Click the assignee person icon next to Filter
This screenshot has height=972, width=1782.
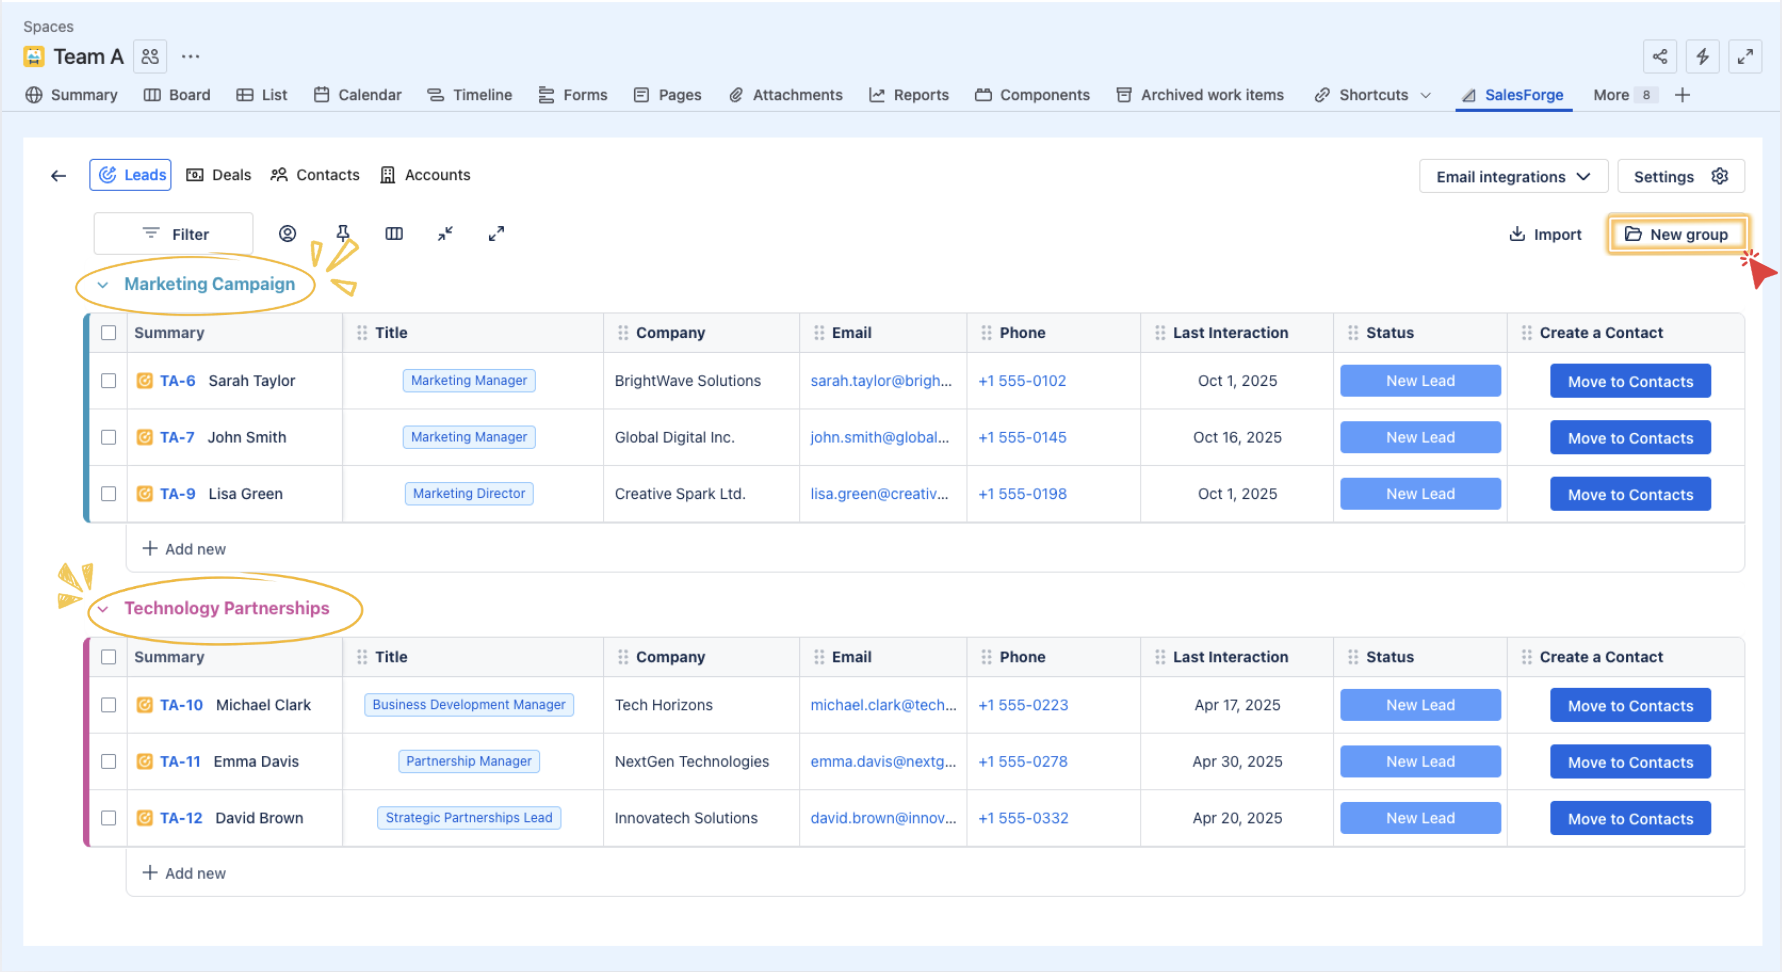point(287,234)
